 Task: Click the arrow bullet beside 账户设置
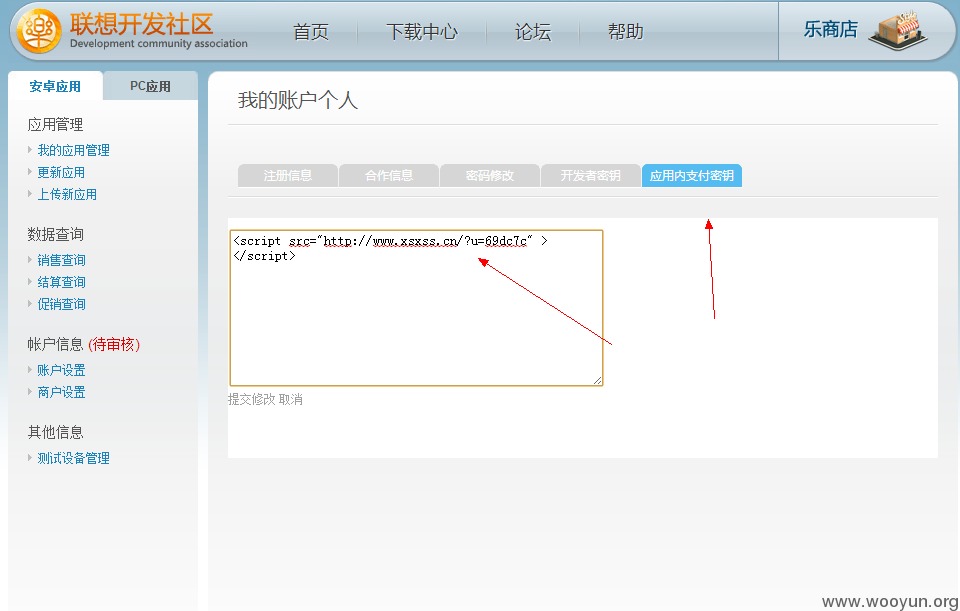coord(29,369)
